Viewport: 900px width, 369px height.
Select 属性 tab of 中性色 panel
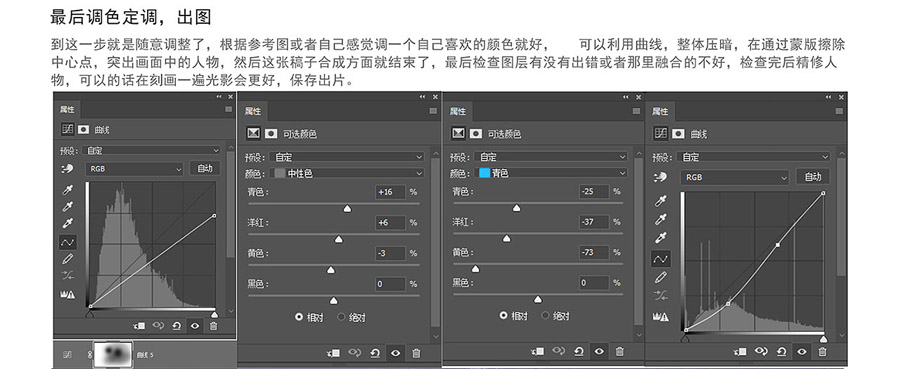click(x=253, y=111)
